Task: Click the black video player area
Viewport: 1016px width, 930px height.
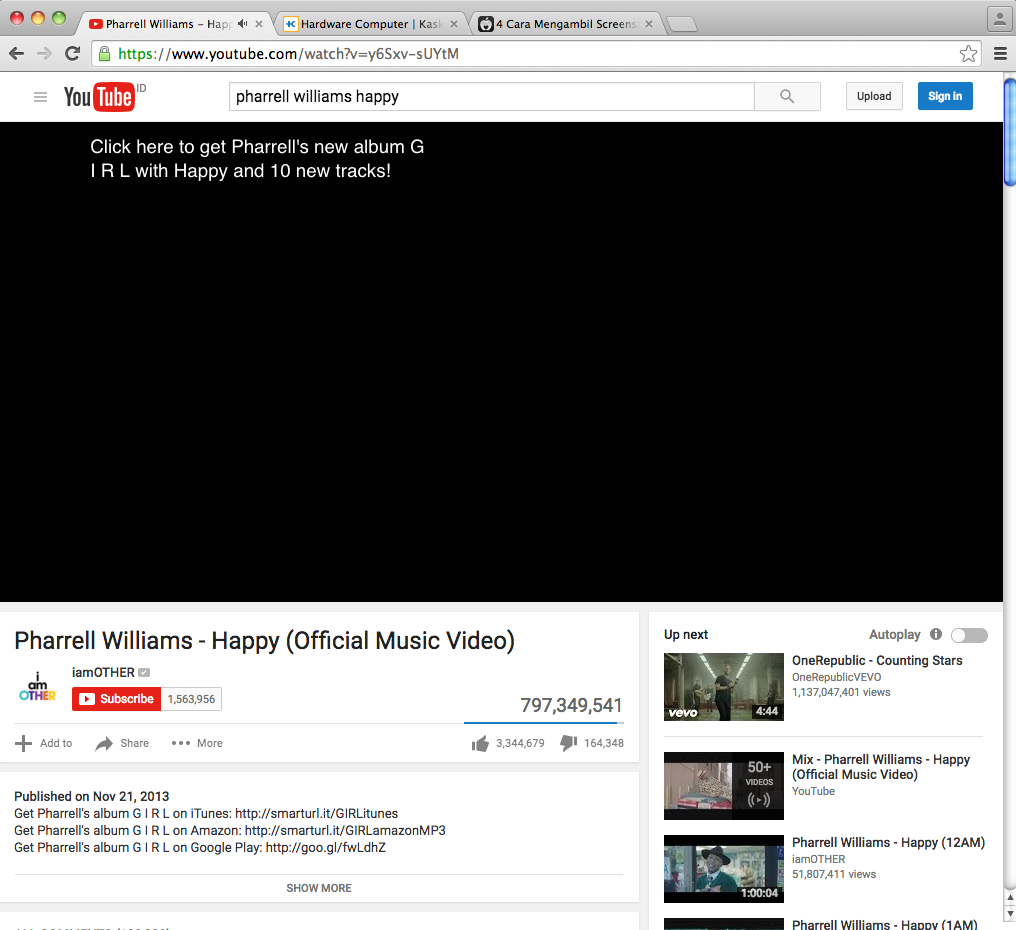Action: (x=502, y=362)
